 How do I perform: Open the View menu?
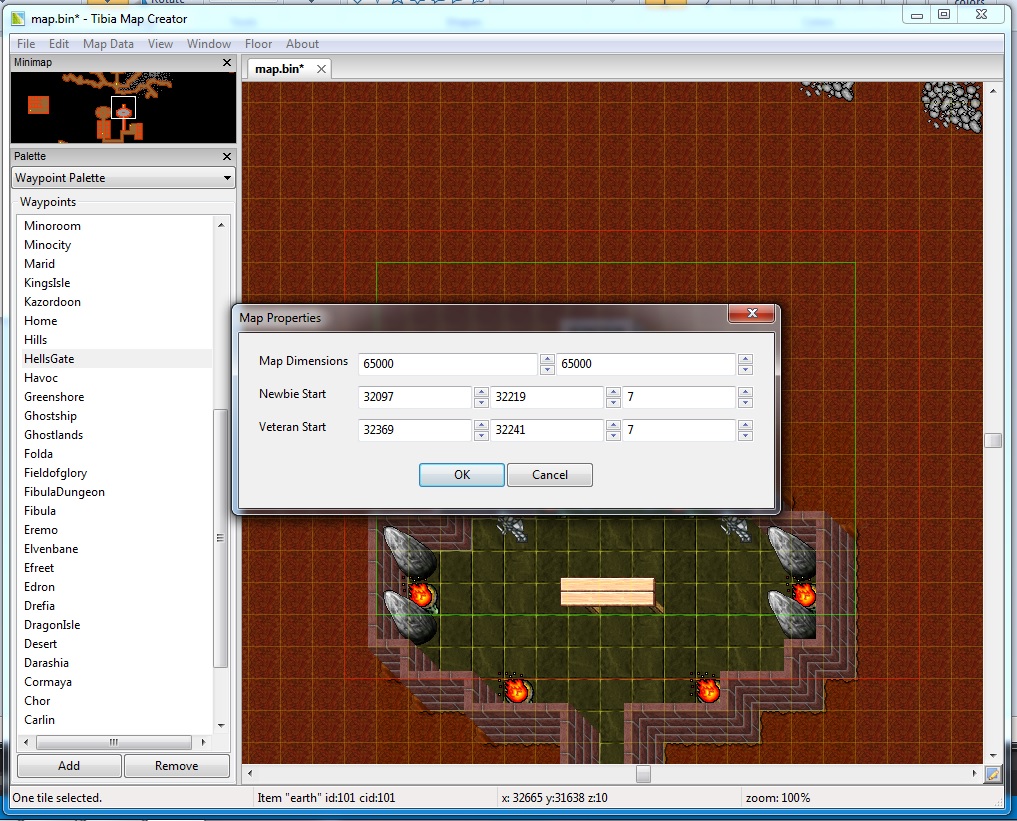click(x=160, y=44)
